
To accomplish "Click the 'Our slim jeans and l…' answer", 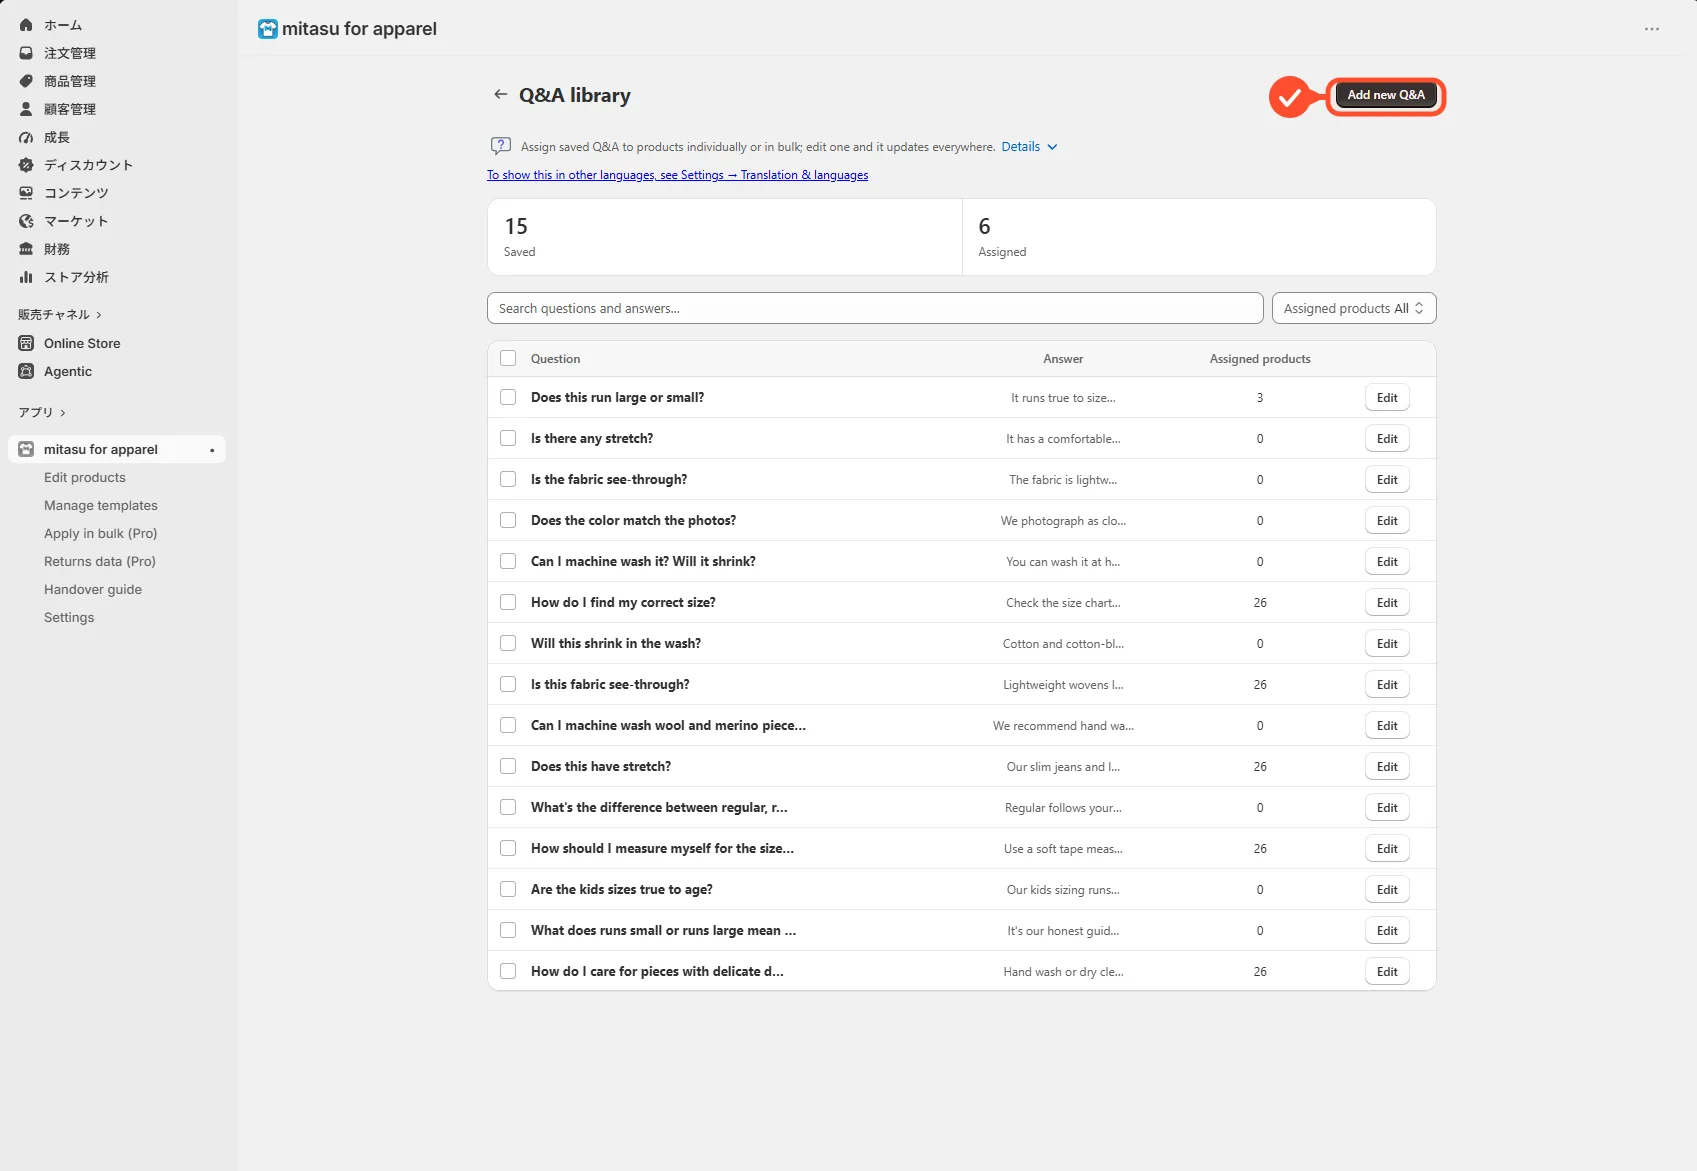I will (x=1063, y=767).
